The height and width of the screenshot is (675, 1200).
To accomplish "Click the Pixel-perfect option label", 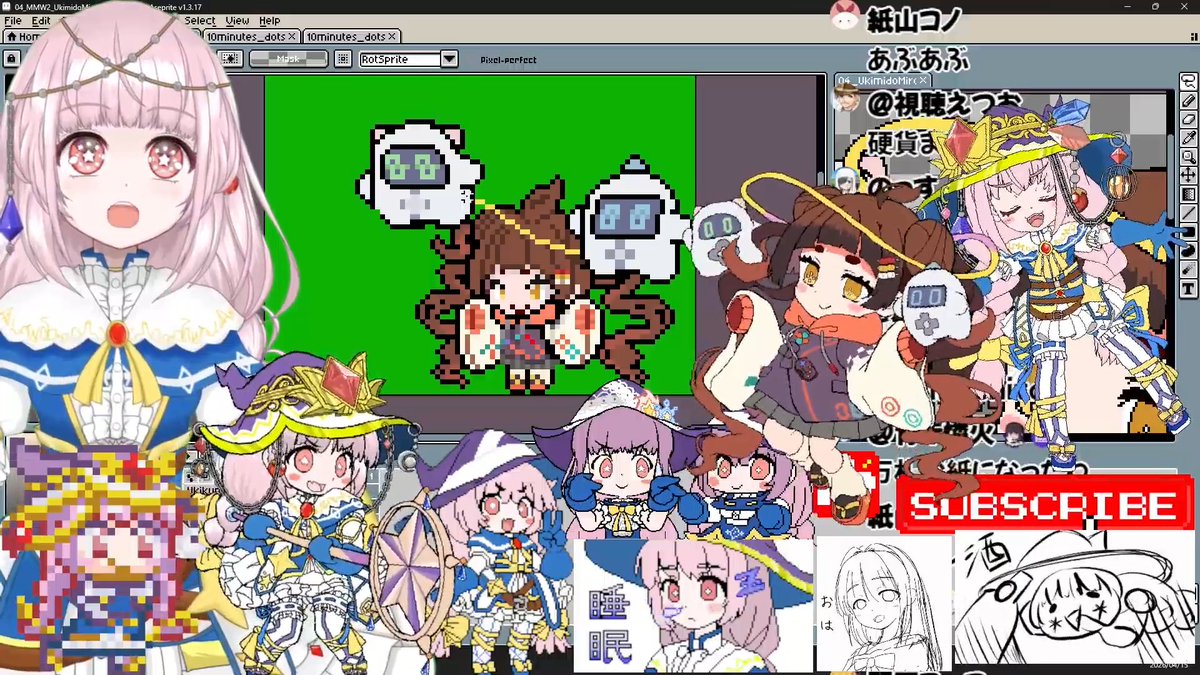I will tap(508, 60).
